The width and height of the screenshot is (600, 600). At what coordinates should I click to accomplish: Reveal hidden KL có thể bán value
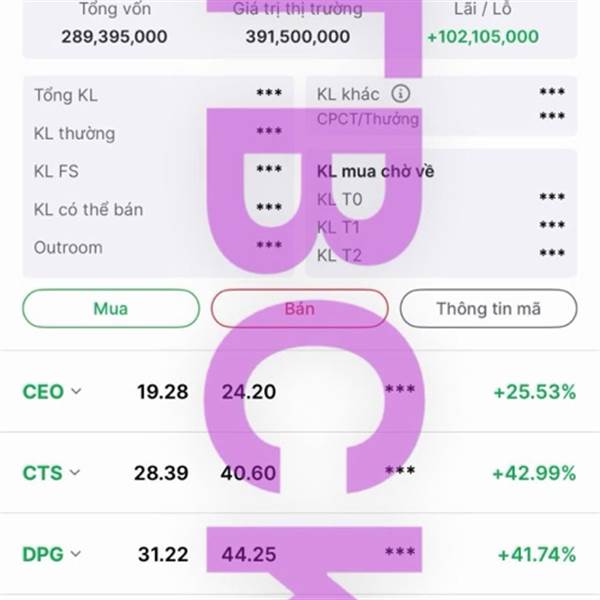[x=269, y=207]
